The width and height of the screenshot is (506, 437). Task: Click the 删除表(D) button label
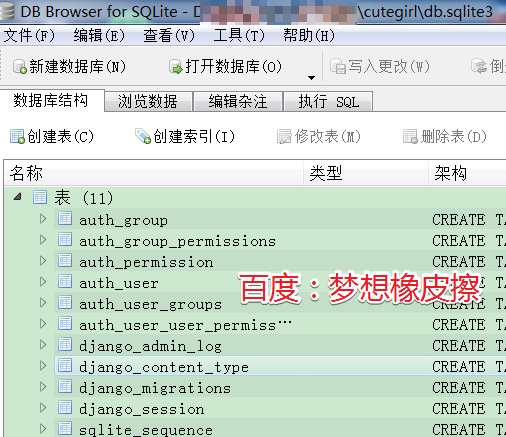(x=454, y=137)
